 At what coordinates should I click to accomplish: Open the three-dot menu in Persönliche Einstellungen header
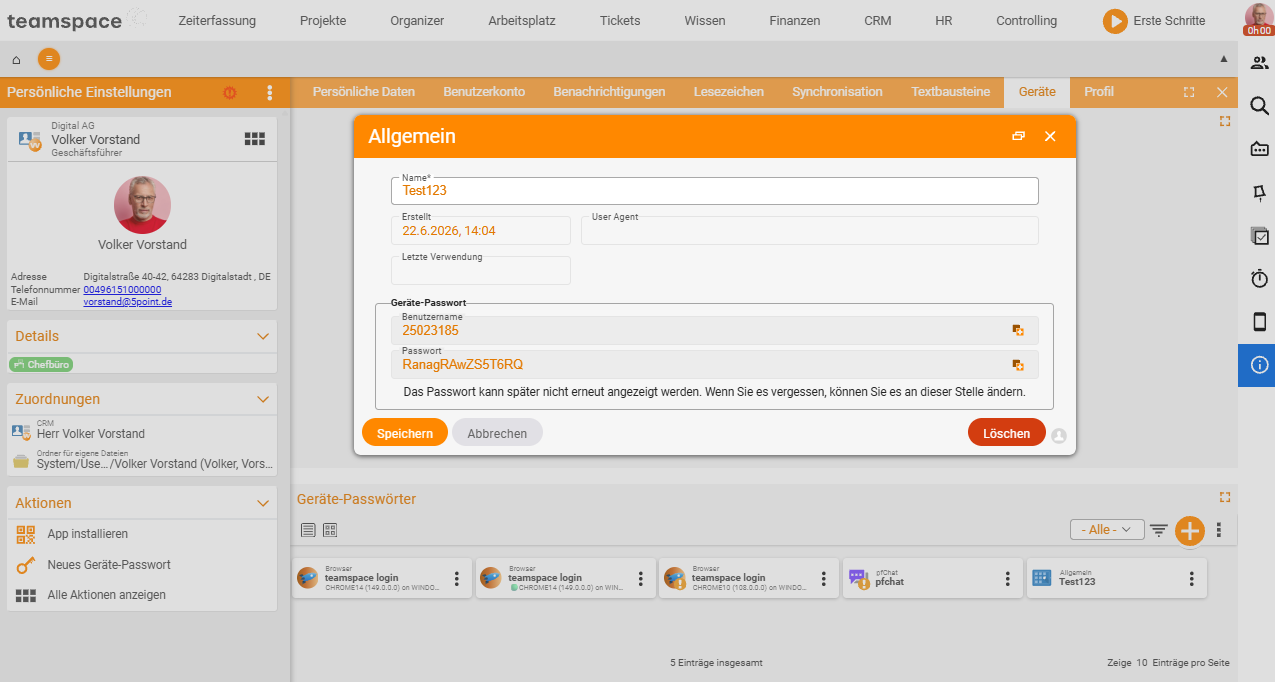(269, 92)
